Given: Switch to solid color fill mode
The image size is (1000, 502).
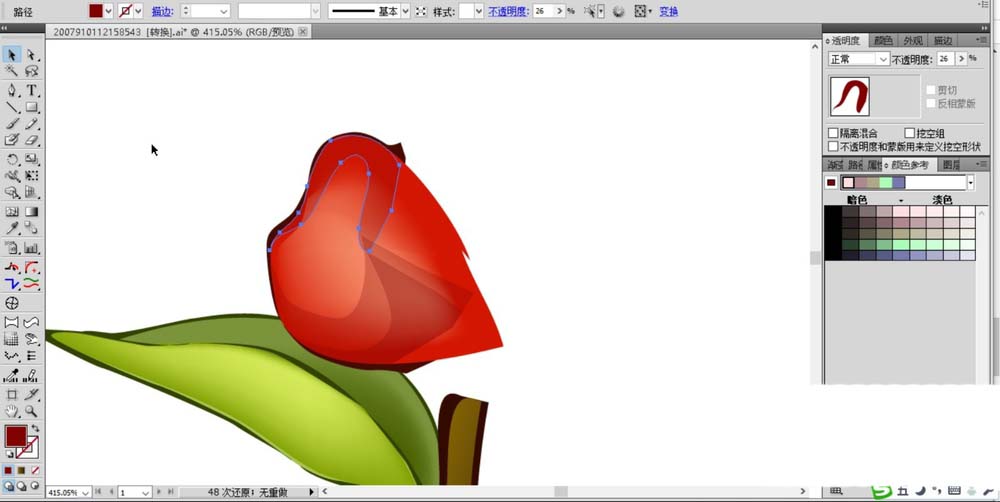Looking at the screenshot, I should (x=8, y=471).
